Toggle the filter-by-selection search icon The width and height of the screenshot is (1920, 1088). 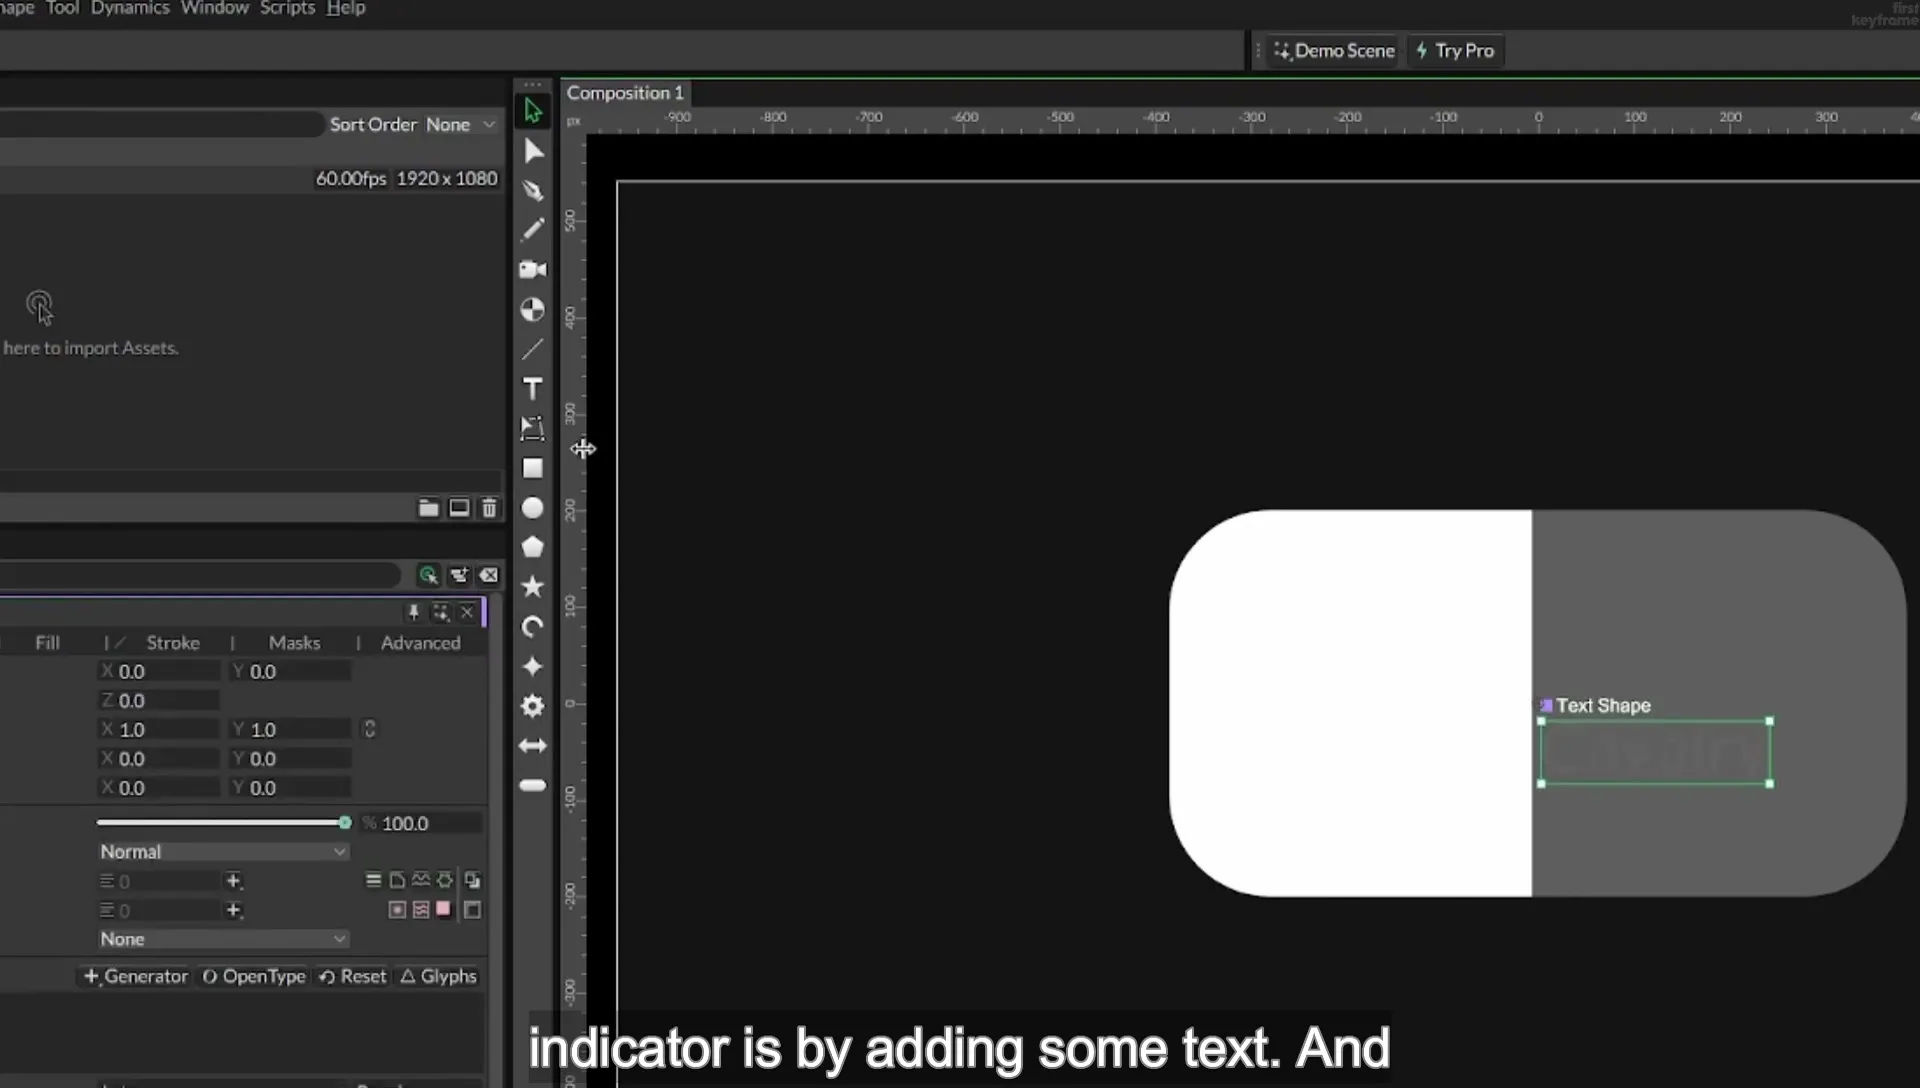click(x=428, y=575)
